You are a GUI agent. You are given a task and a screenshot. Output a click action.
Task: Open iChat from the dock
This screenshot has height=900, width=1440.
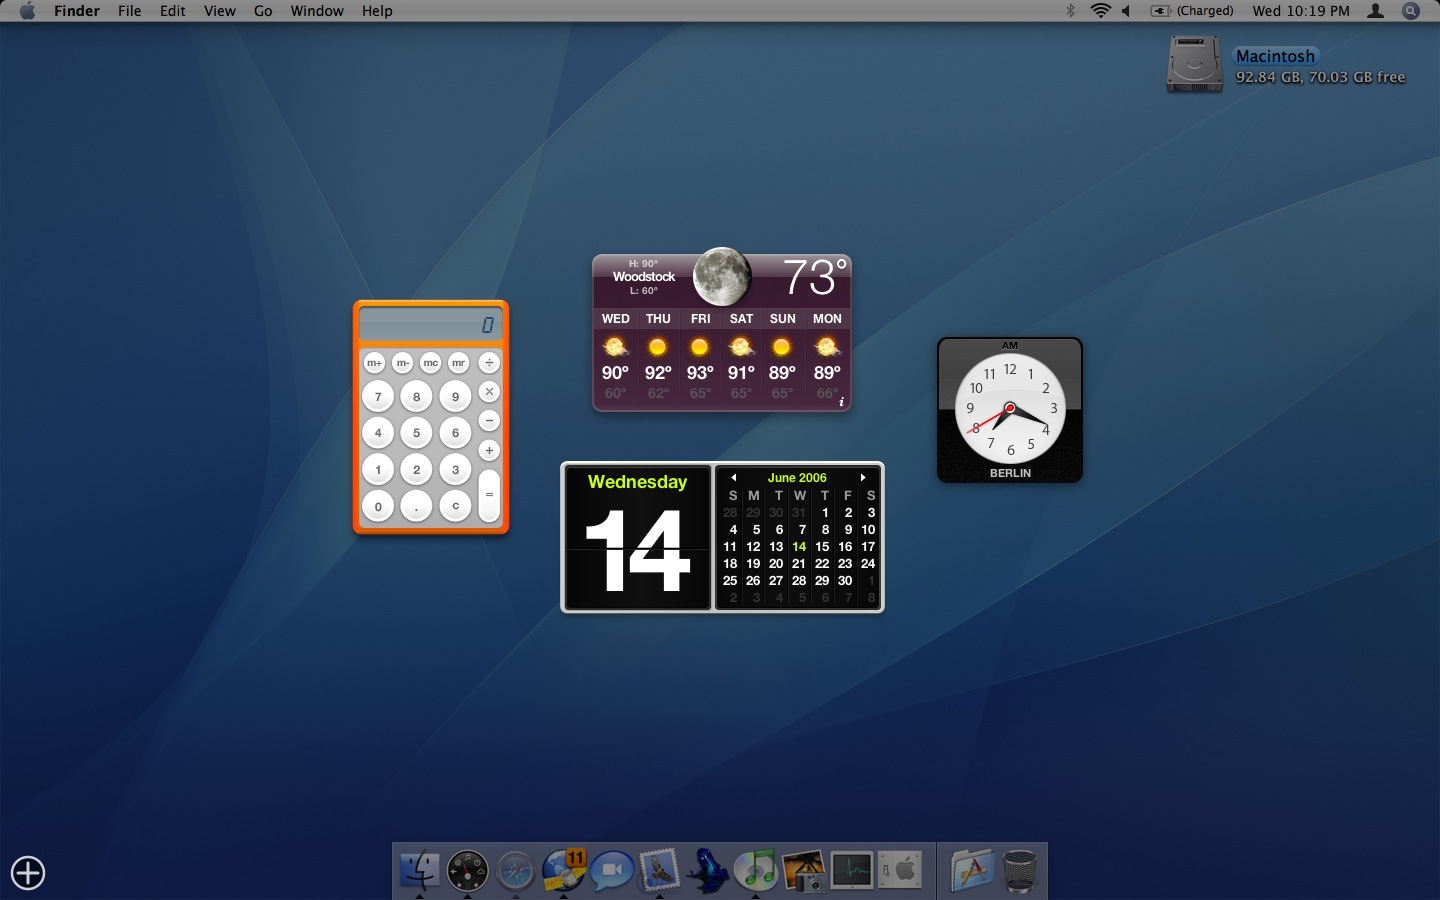tap(611, 871)
